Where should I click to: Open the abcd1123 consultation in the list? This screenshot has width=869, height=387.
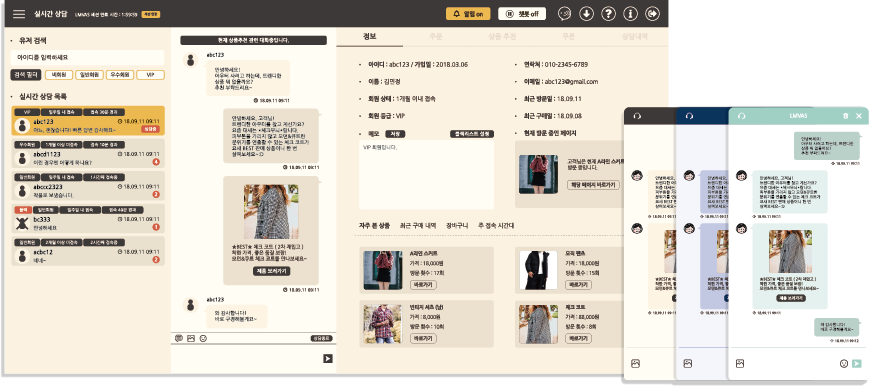click(x=88, y=154)
